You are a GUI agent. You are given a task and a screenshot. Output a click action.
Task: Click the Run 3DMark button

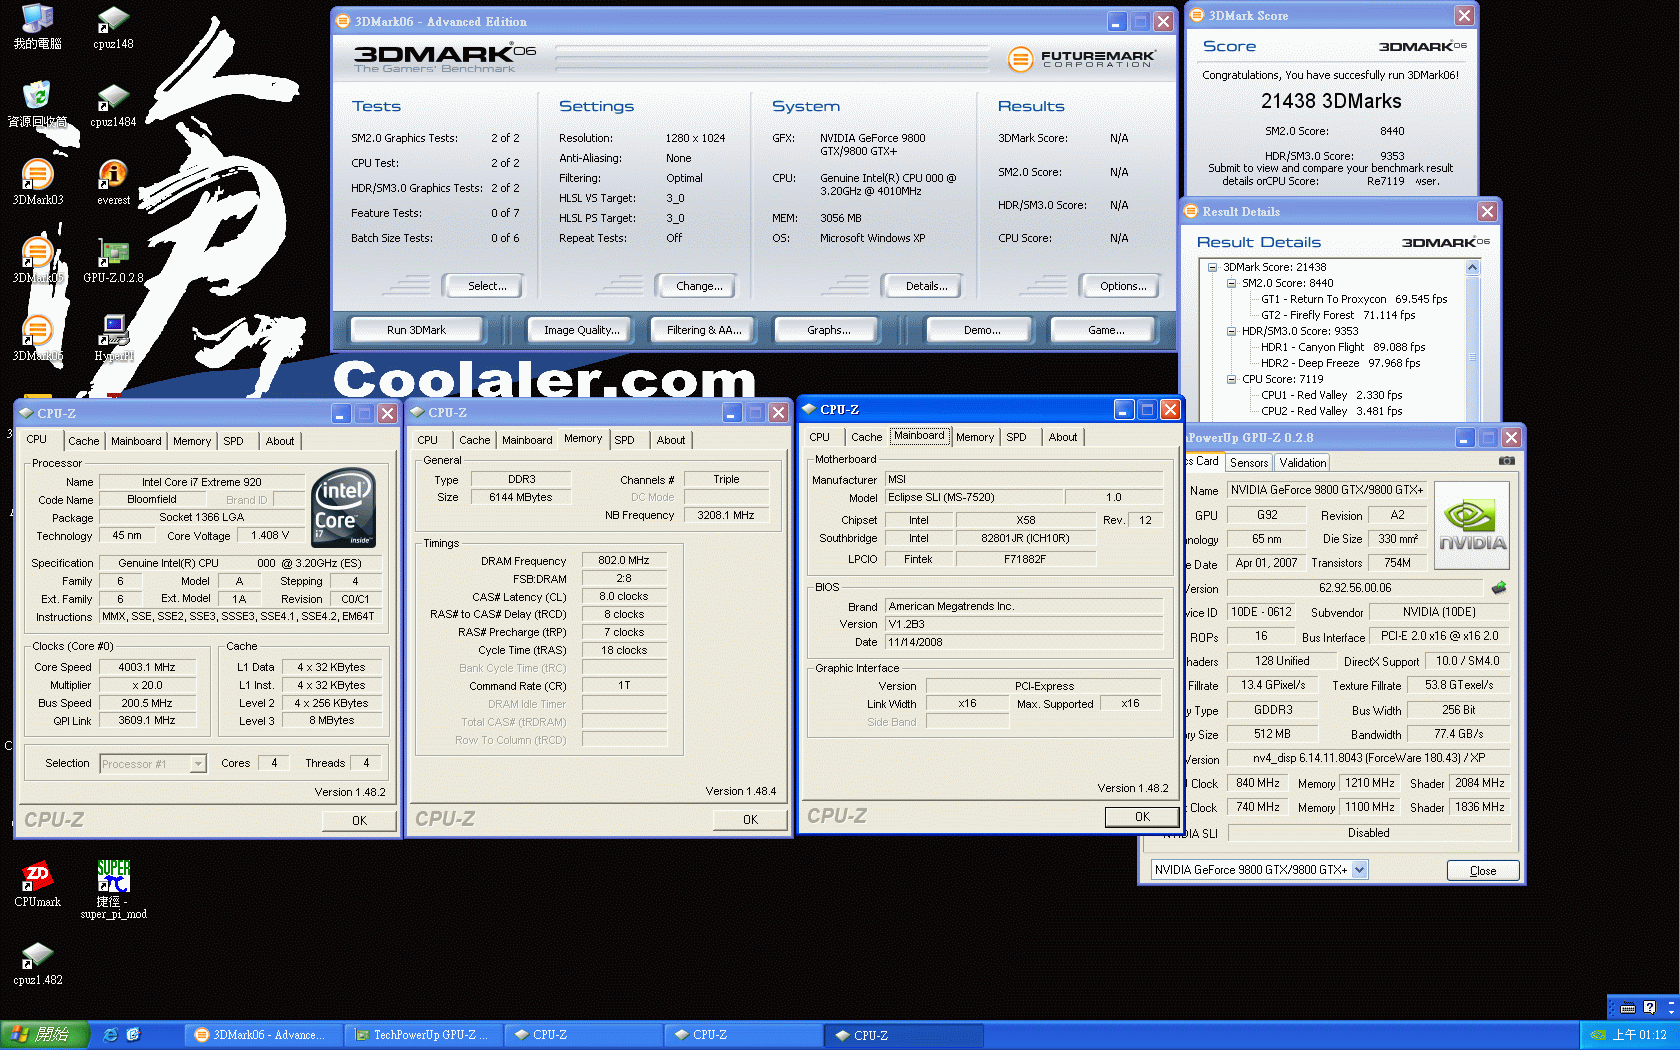click(416, 330)
